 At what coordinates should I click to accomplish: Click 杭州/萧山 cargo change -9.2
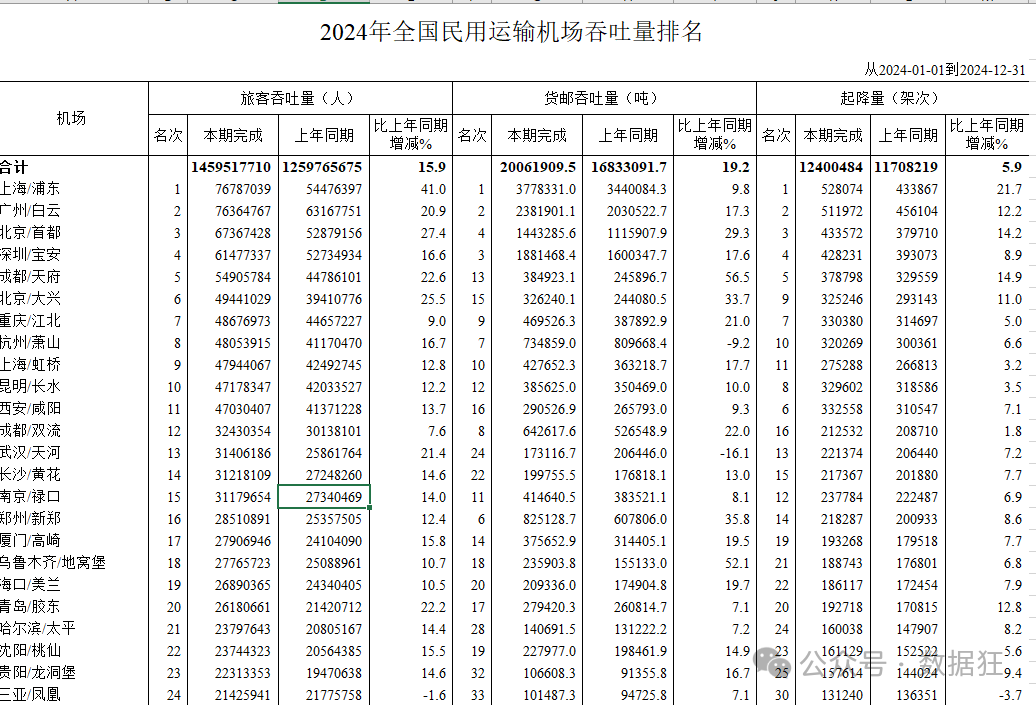737,343
